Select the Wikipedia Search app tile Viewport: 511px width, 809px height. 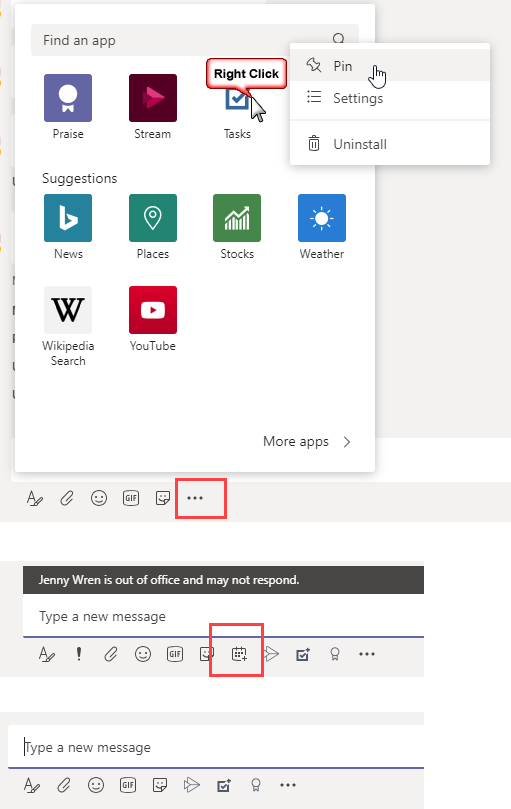[68, 310]
